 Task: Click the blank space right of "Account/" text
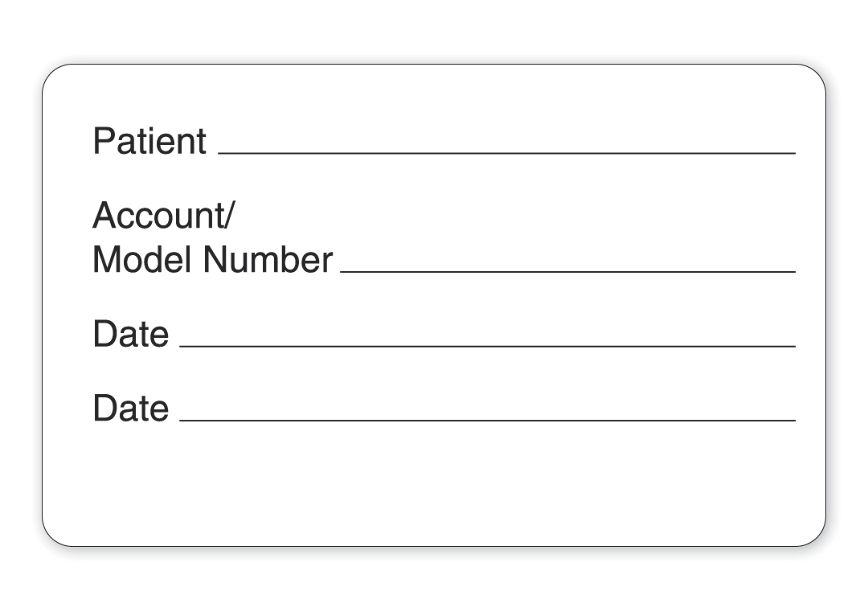500,215
